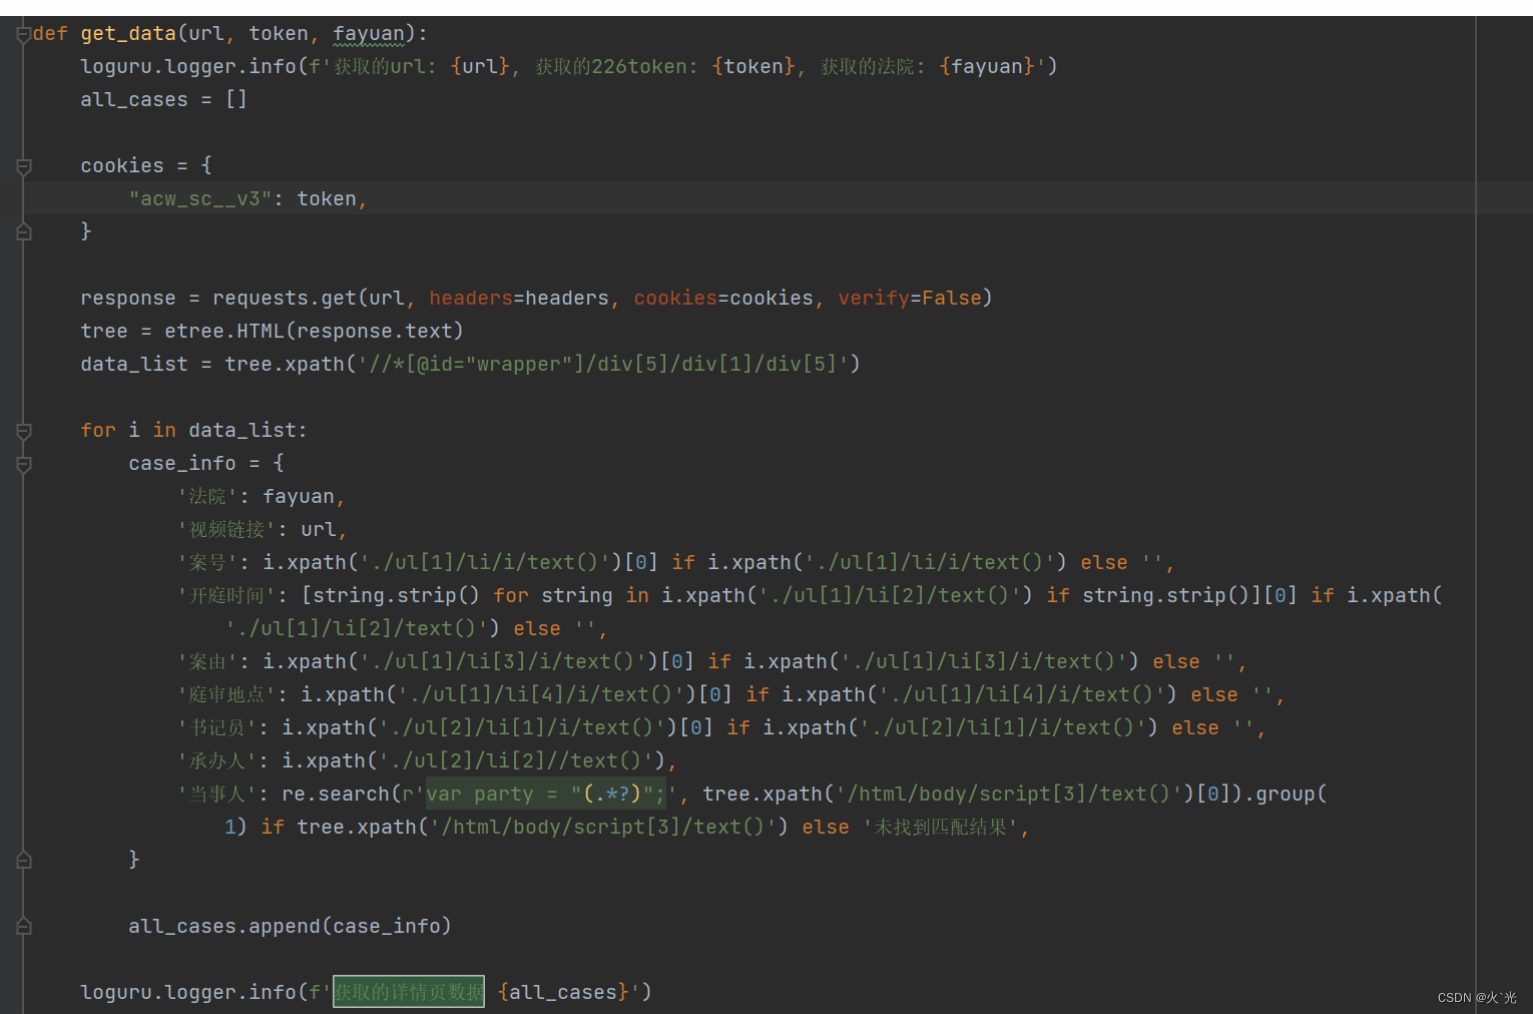Image resolution: width=1533 pixels, height=1014 pixels.
Task: Click the '案由' dictionary key
Action: click(x=207, y=662)
